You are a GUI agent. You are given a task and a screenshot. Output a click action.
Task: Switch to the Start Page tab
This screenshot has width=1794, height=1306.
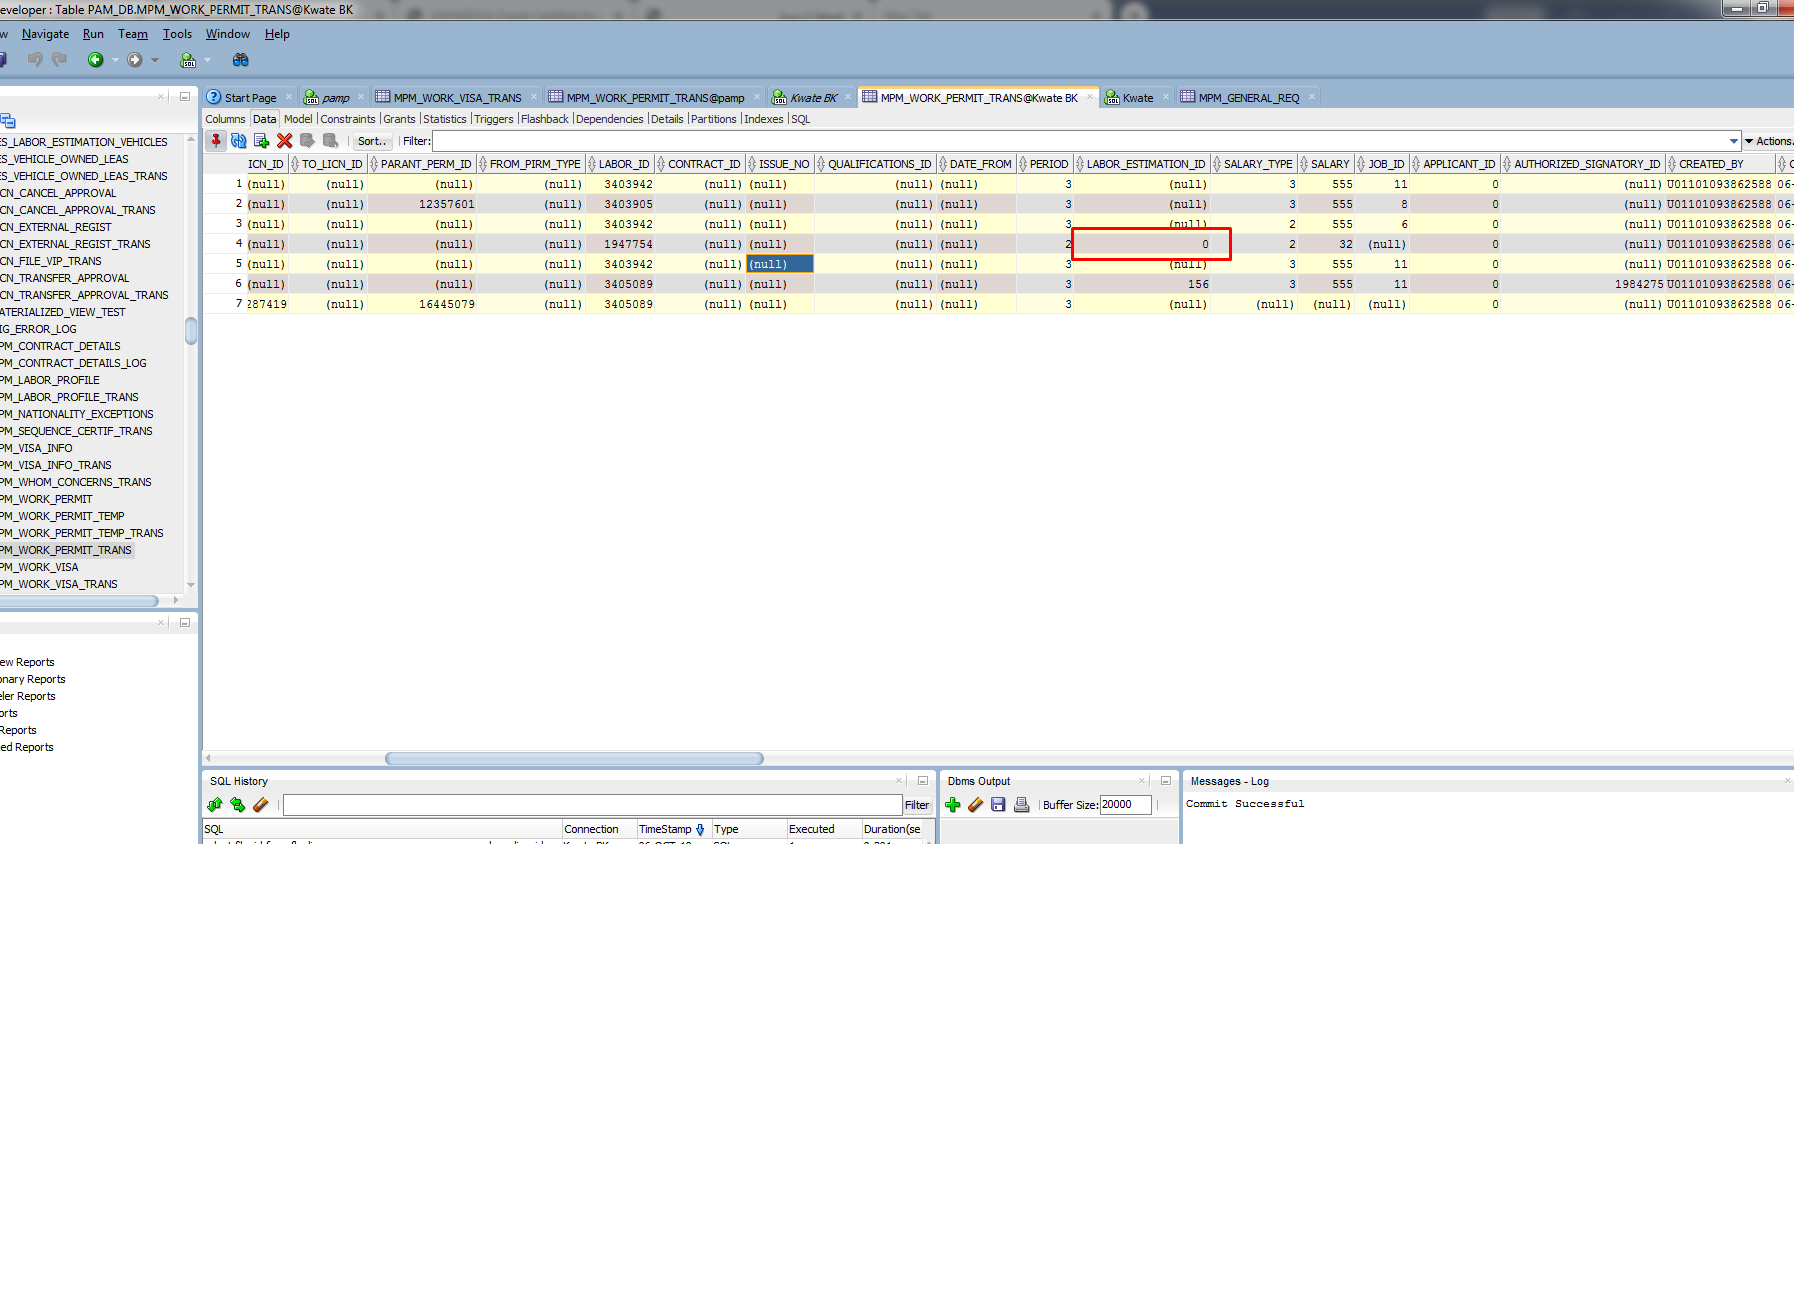[x=250, y=98]
